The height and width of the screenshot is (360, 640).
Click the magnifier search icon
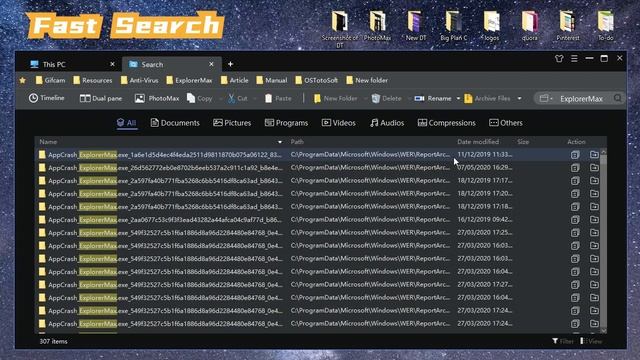pos(618,98)
